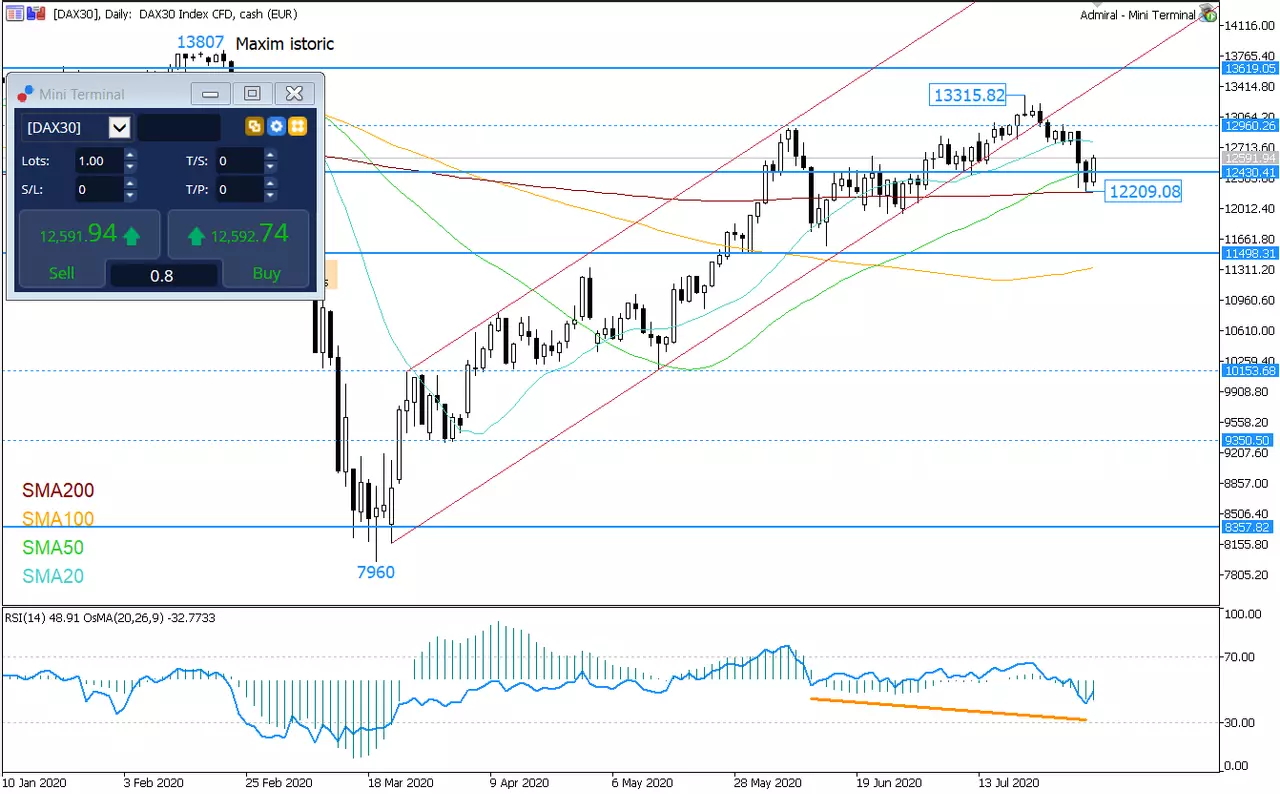Click the 'Maxim istoric' annotation text
Image resolution: width=1280 pixels, height=794 pixels.
click(285, 44)
